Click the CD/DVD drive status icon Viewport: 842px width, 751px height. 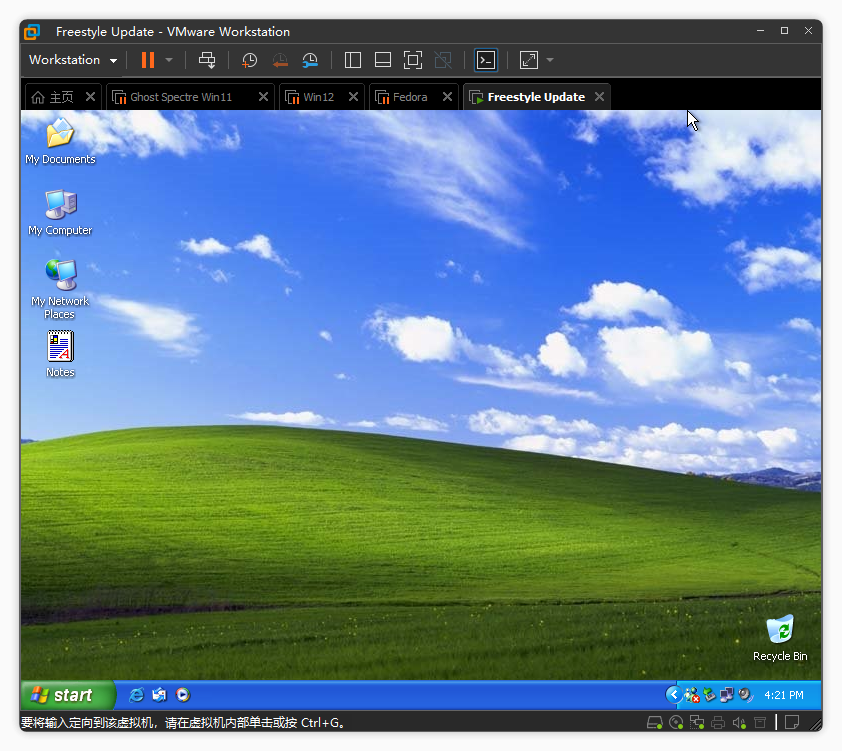676,722
